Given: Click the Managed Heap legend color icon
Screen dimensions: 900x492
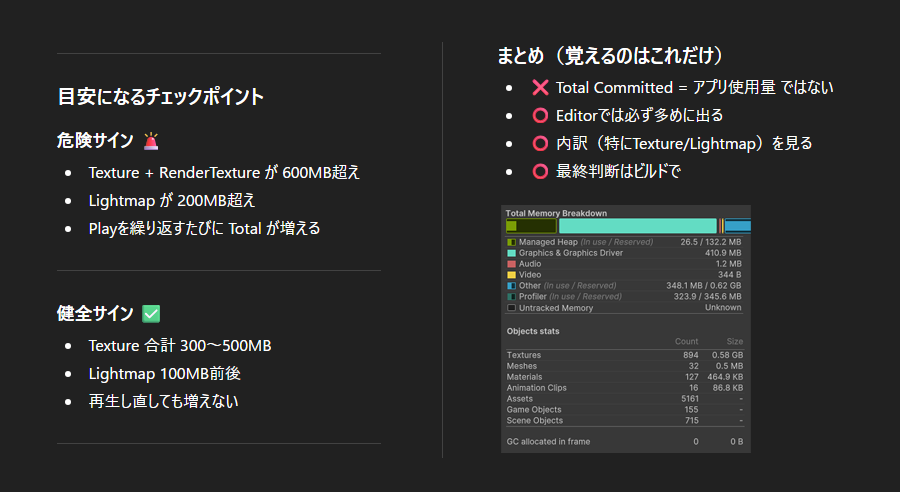Looking at the screenshot, I should (511, 242).
